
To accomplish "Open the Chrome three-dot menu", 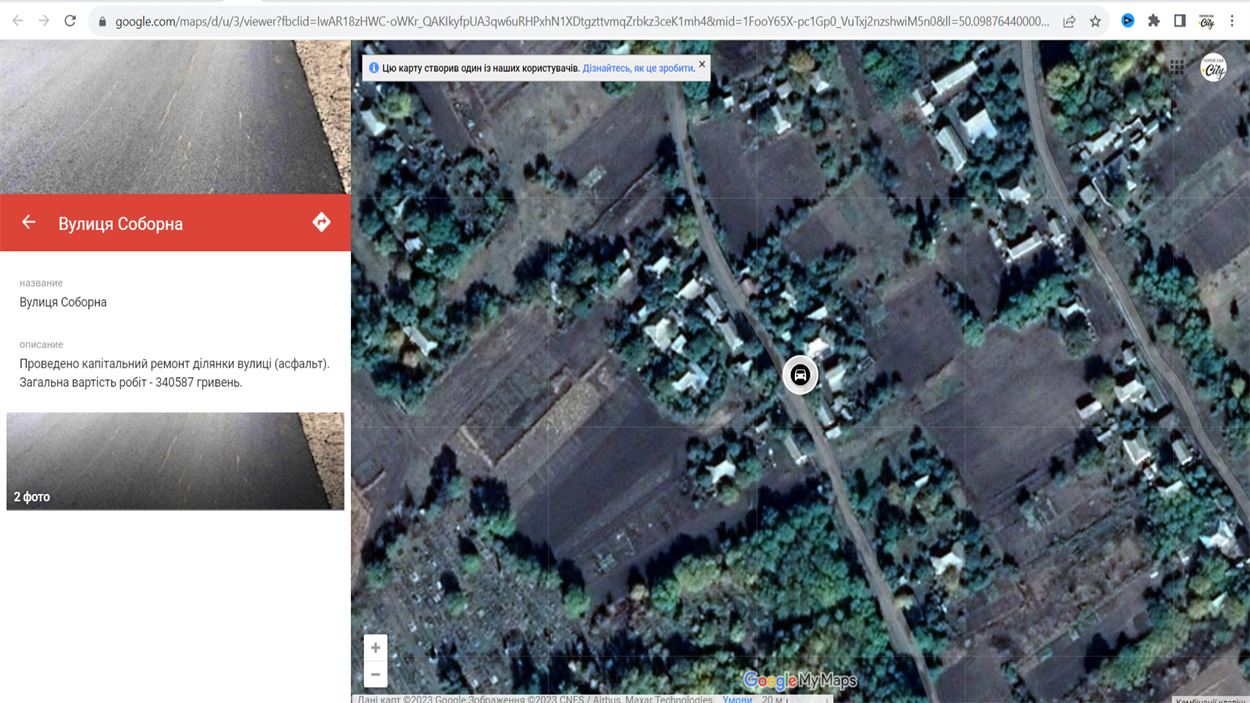I will coord(1232,21).
